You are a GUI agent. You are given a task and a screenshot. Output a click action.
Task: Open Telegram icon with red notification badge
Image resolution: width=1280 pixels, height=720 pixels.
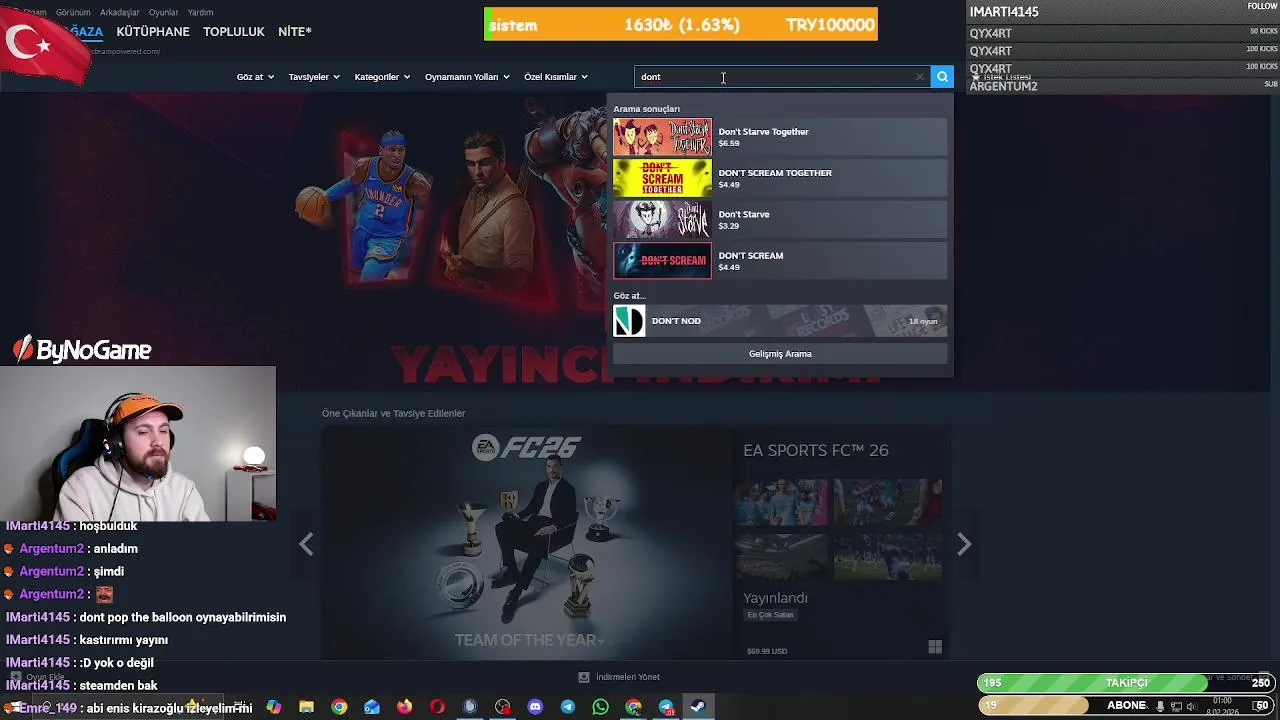point(666,707)
